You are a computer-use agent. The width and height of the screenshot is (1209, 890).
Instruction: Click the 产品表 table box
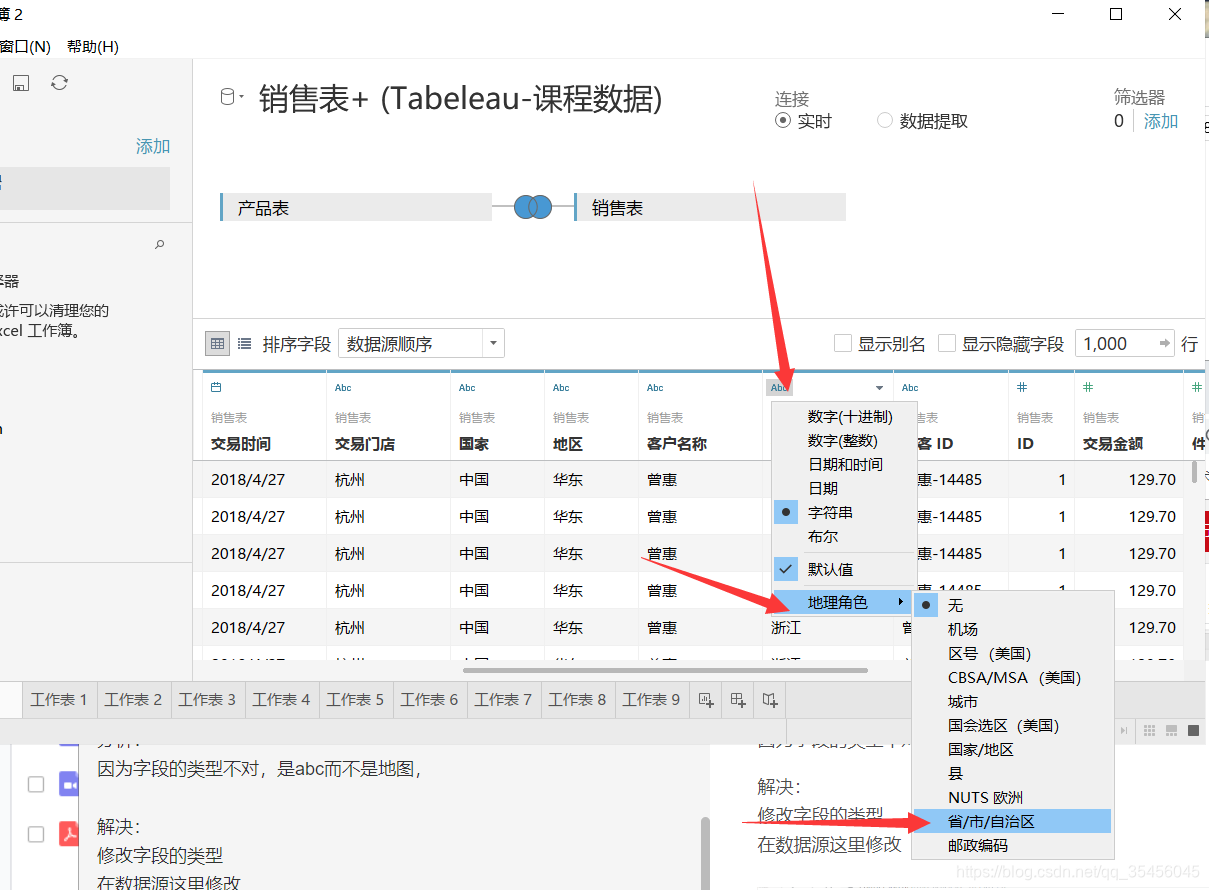[355, 207]
